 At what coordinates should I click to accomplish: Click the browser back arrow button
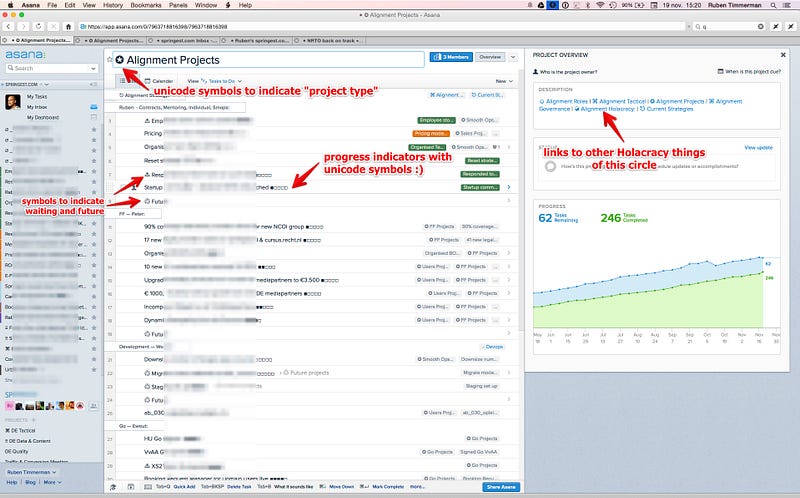(9, 26)
